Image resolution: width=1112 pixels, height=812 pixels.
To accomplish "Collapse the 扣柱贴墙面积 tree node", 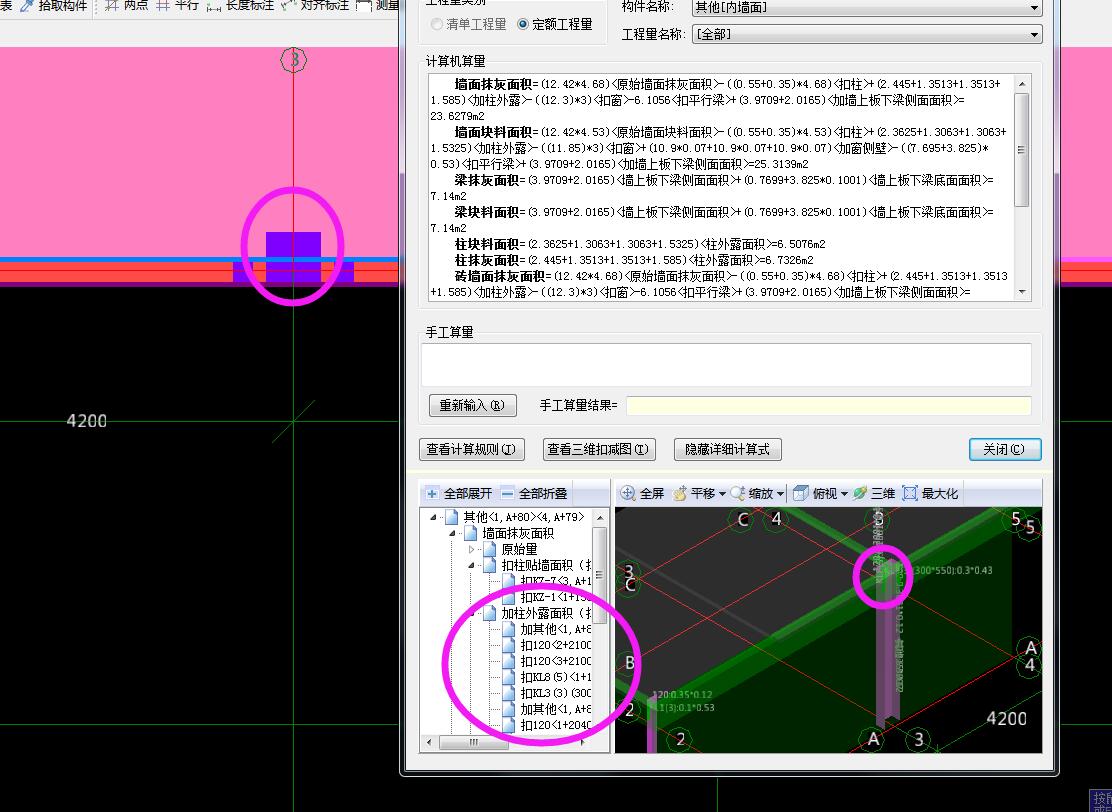I will click(471, 565).
